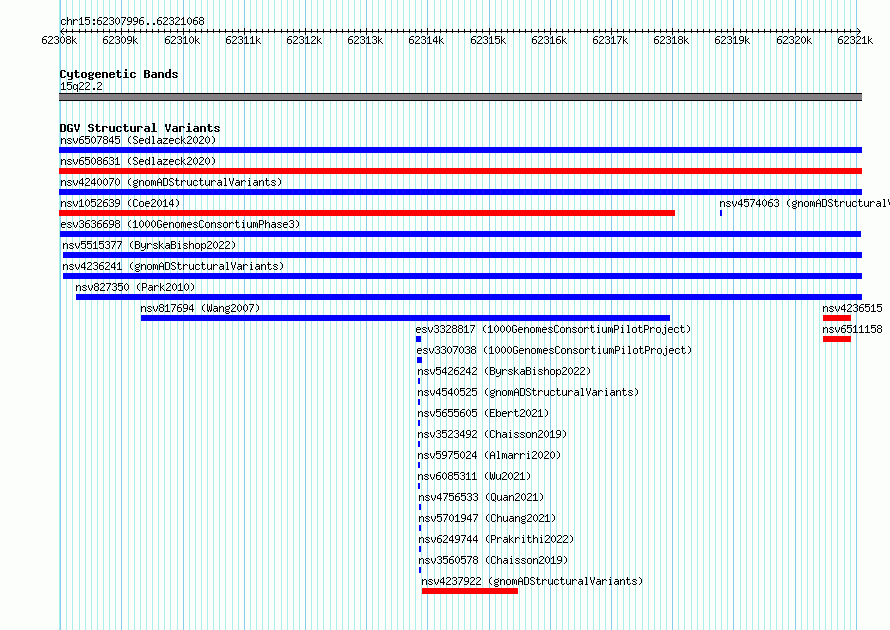Open esv3328817 (1000GenomesConsortiumPilotProject) label
This screenshot has height=630, width=890.
553,329
